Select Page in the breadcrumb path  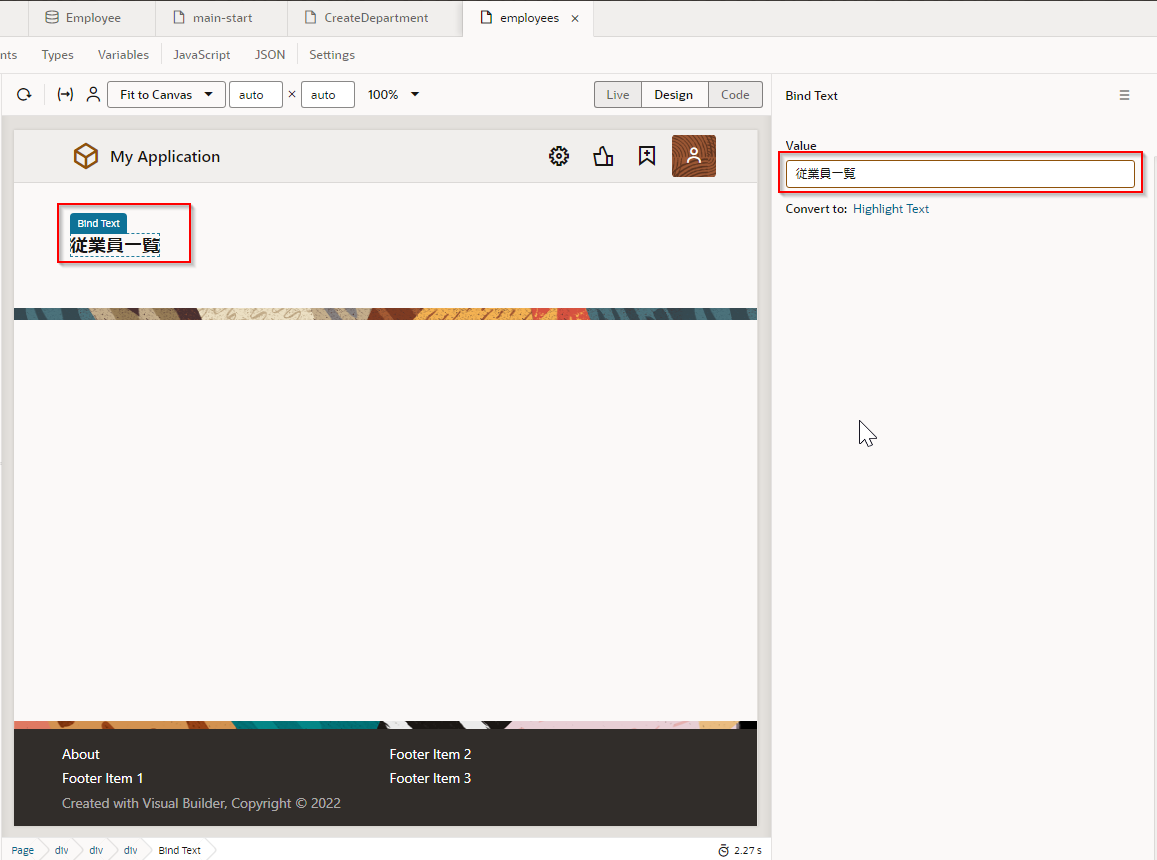(x=22, y=850)
